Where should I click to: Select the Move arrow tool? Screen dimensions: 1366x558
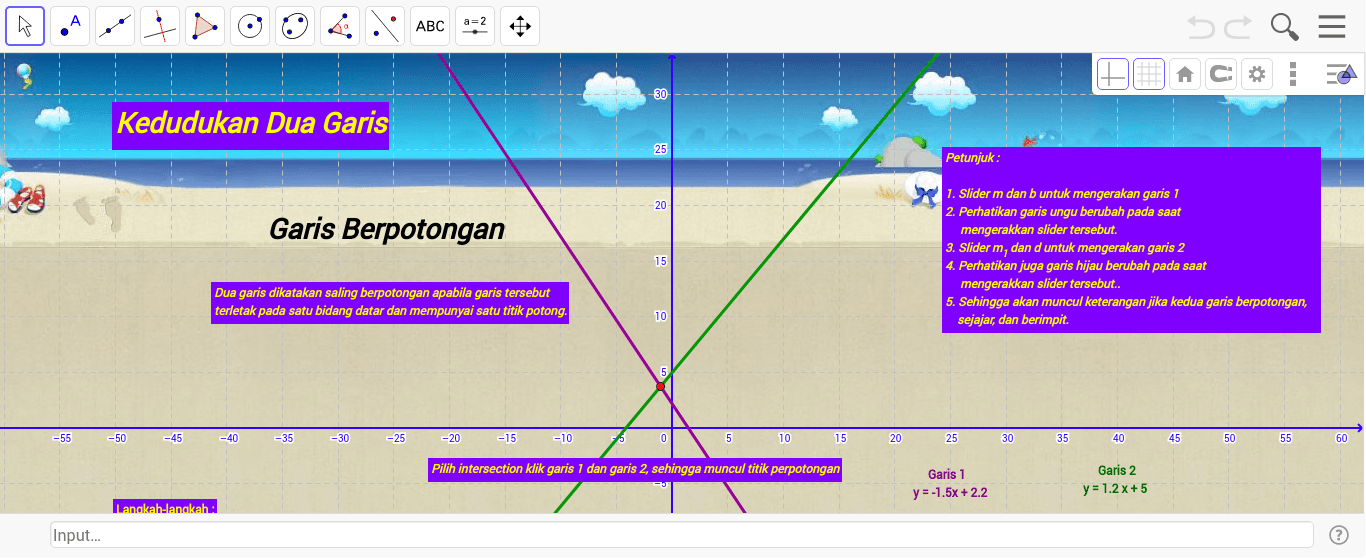(x=25, y=26)
